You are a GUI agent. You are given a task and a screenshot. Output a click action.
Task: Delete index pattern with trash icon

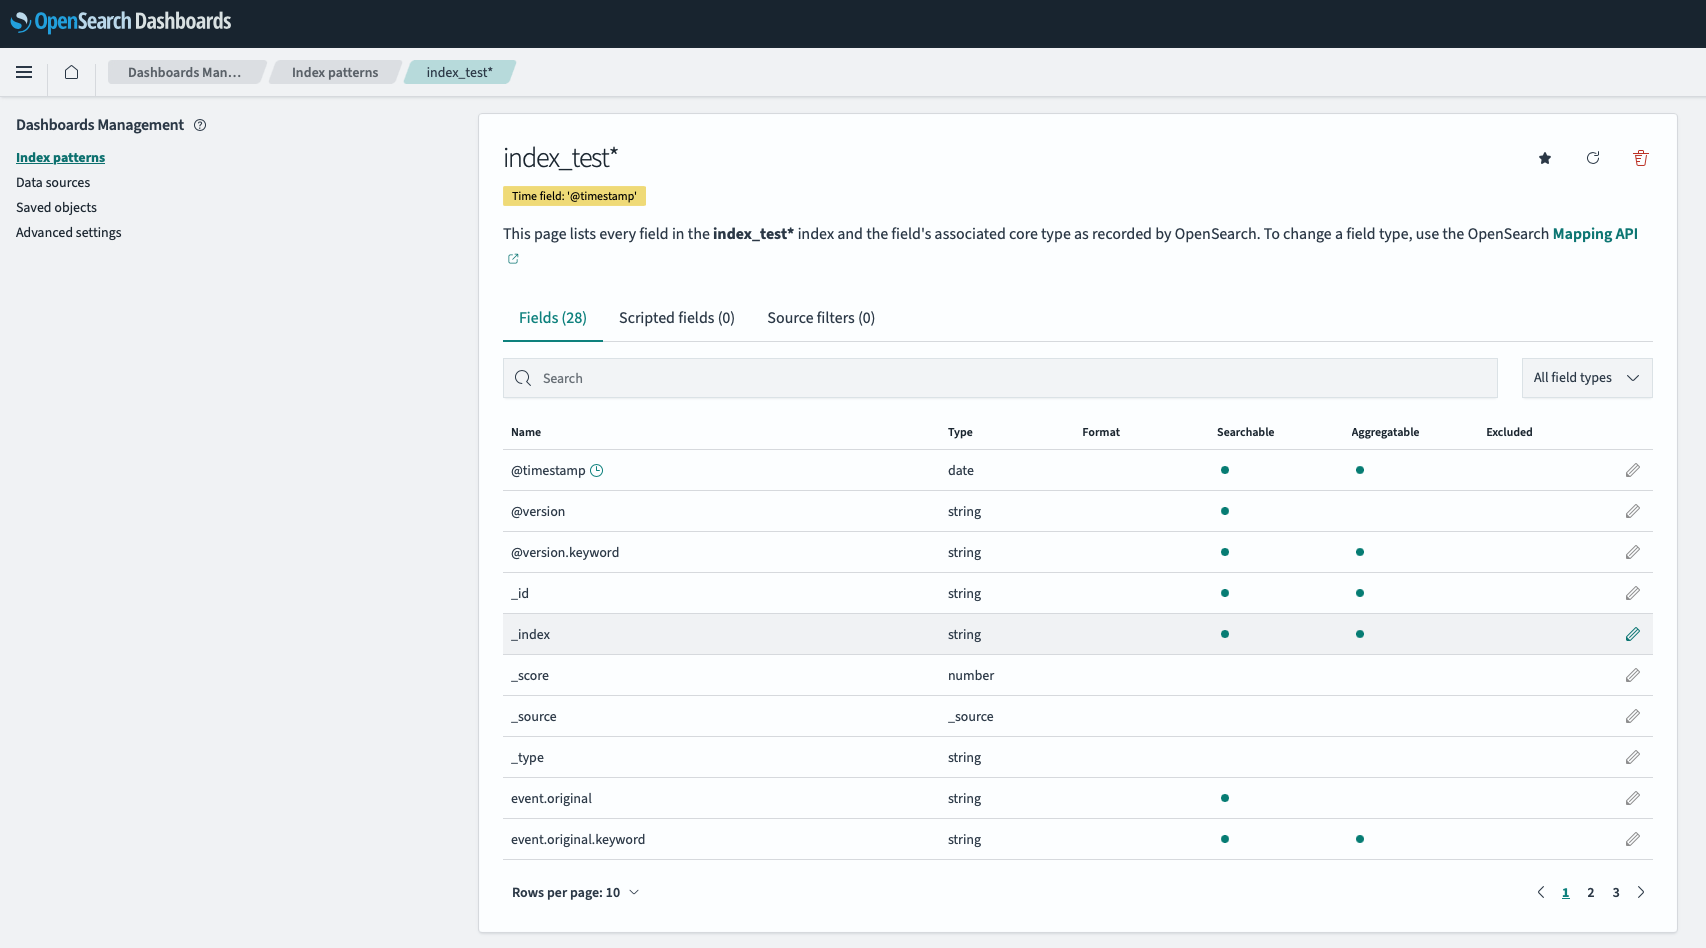click(x=1641, y=158)
